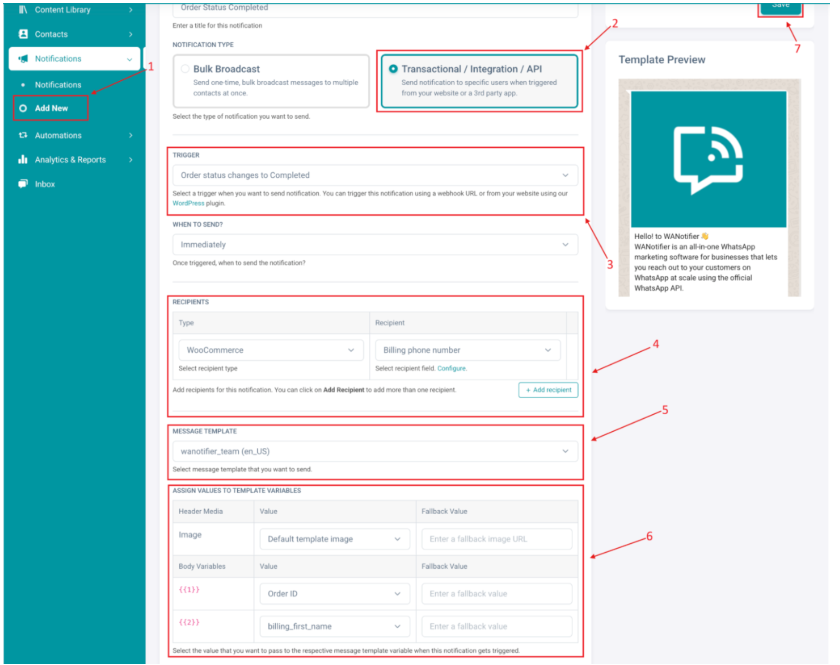Open the Trigger dropdown
Screen dimensions: 840x665
coord(375,175)
